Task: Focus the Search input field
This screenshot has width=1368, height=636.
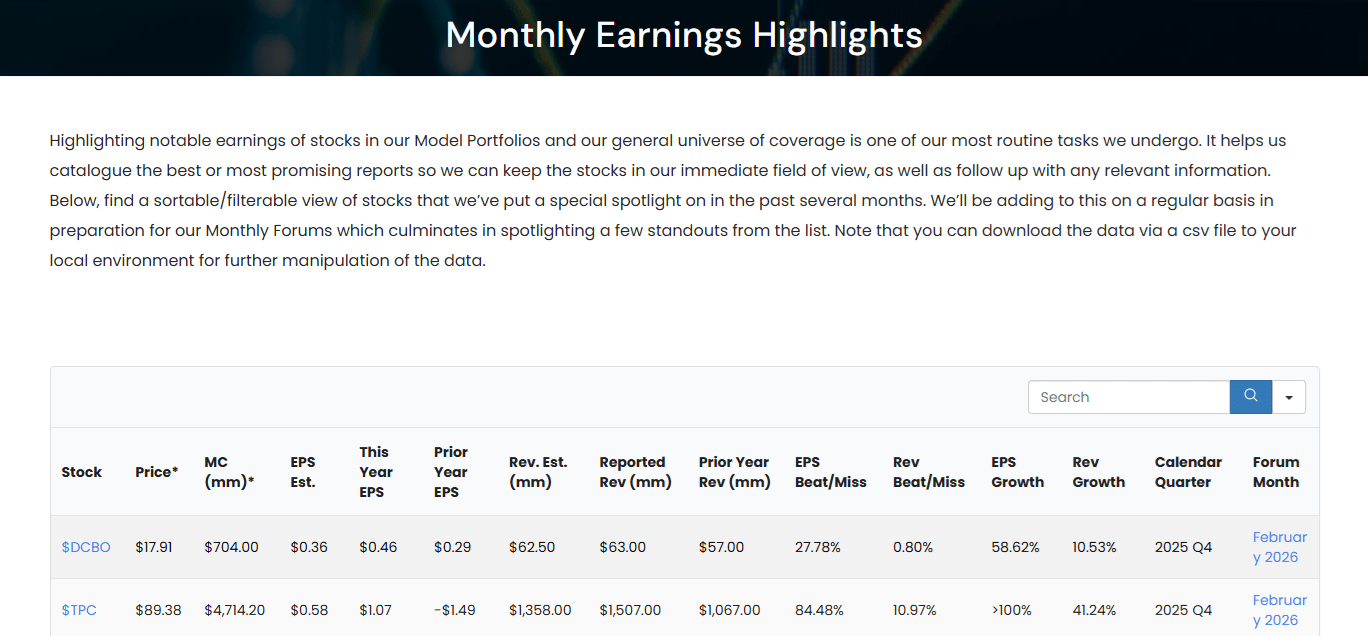Action: [x=1128, y=397]
